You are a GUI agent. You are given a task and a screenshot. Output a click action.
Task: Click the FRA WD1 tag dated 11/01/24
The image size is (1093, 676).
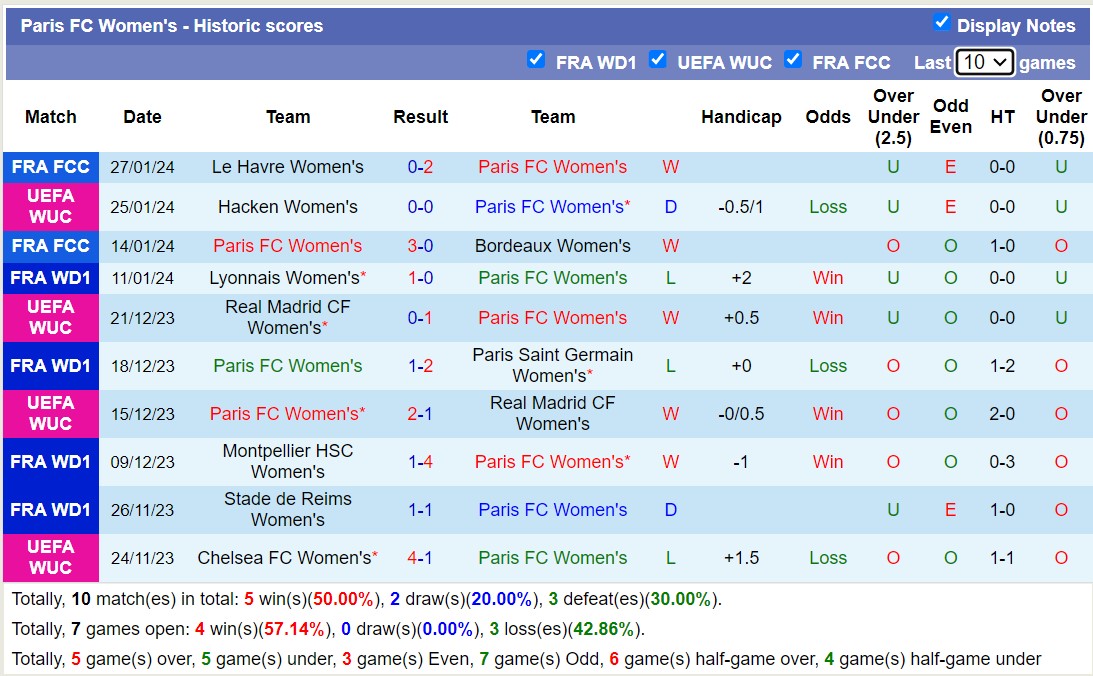pos(51,278)
